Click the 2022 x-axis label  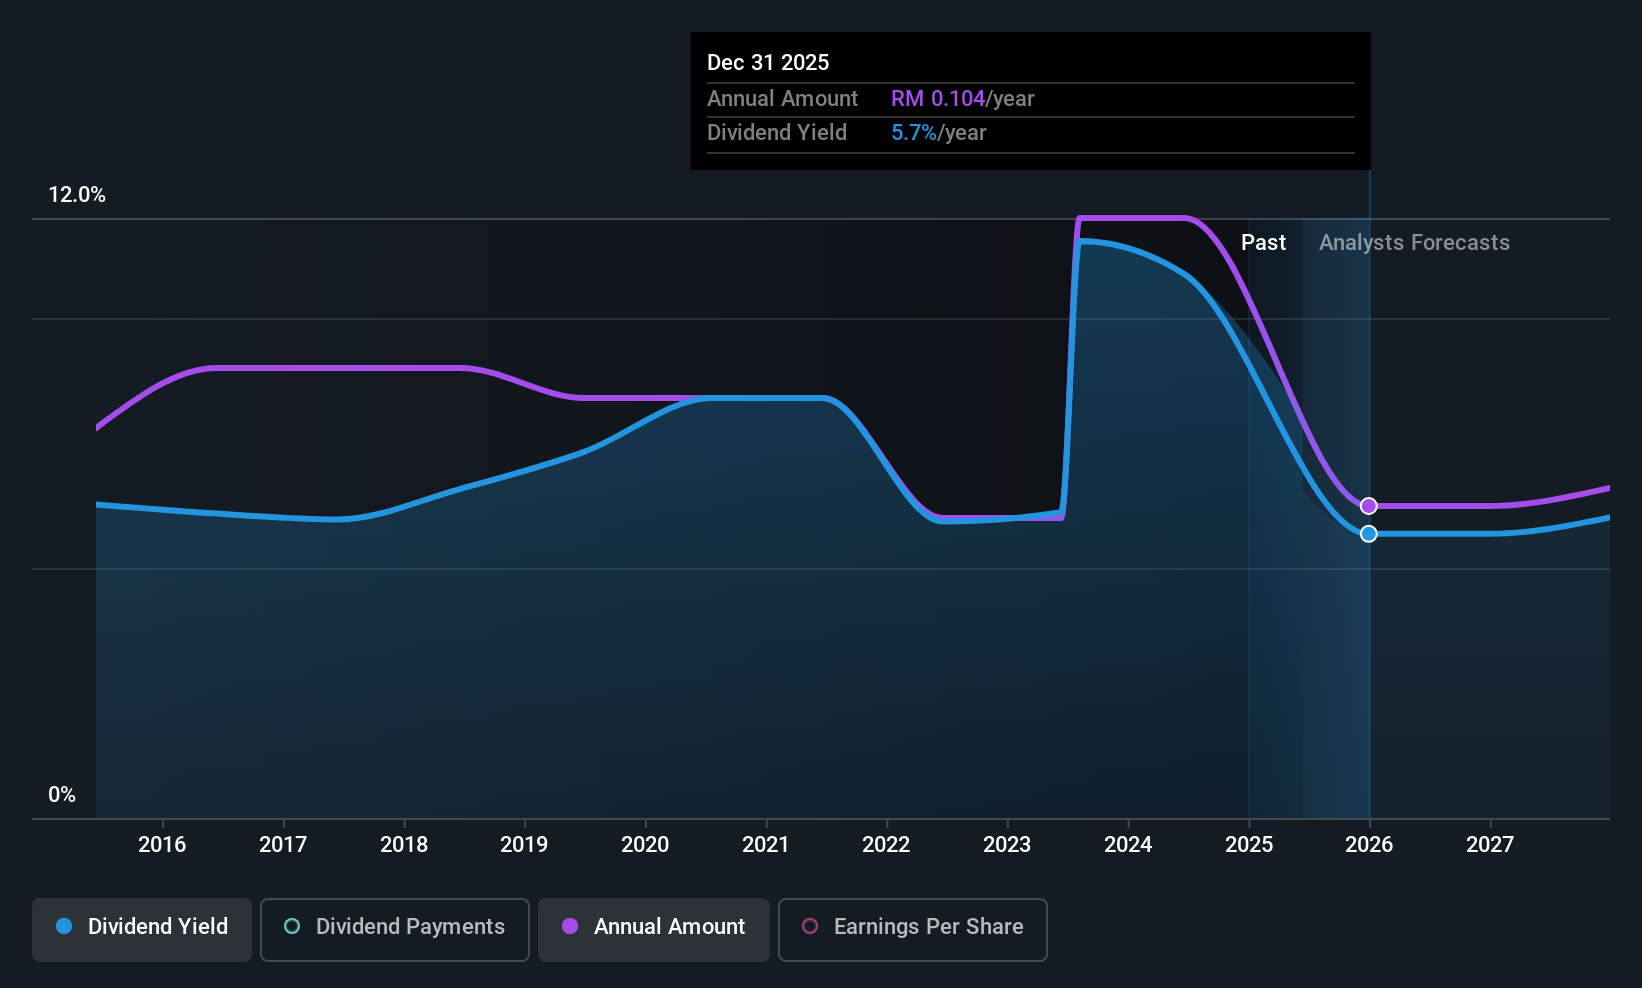click(x=886, y=845)
